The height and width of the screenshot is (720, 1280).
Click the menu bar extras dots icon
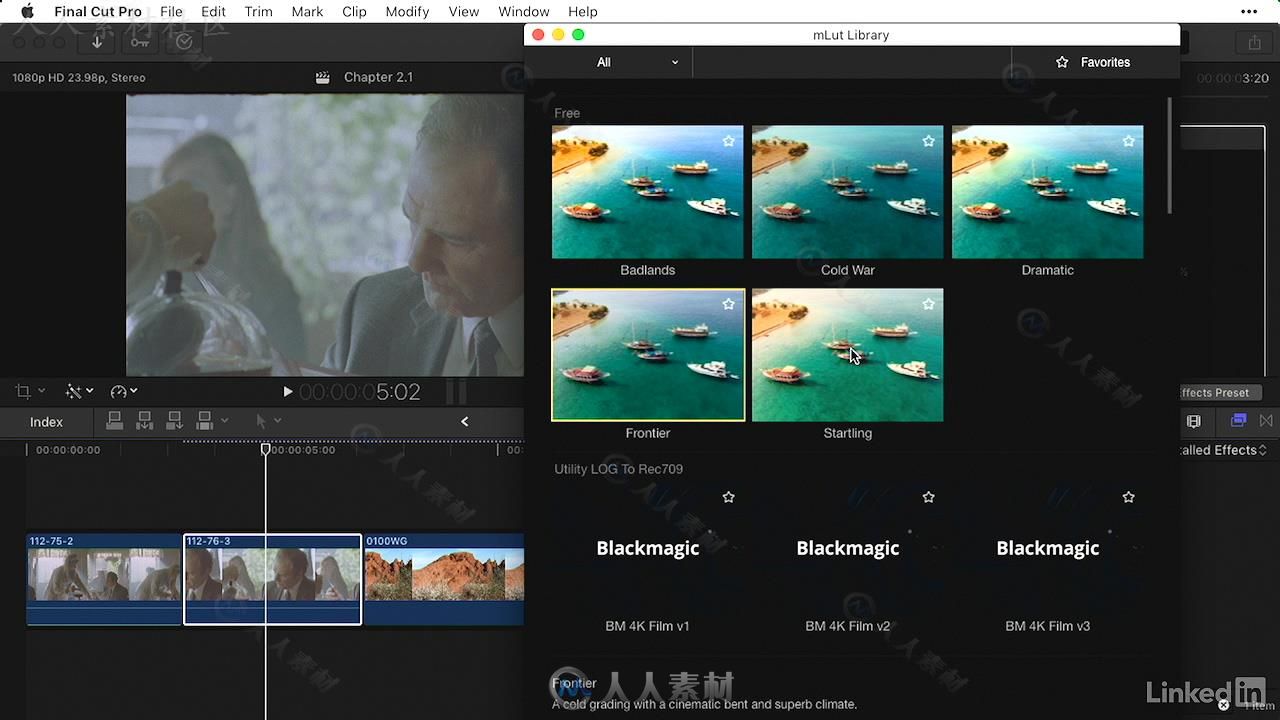1249,12
